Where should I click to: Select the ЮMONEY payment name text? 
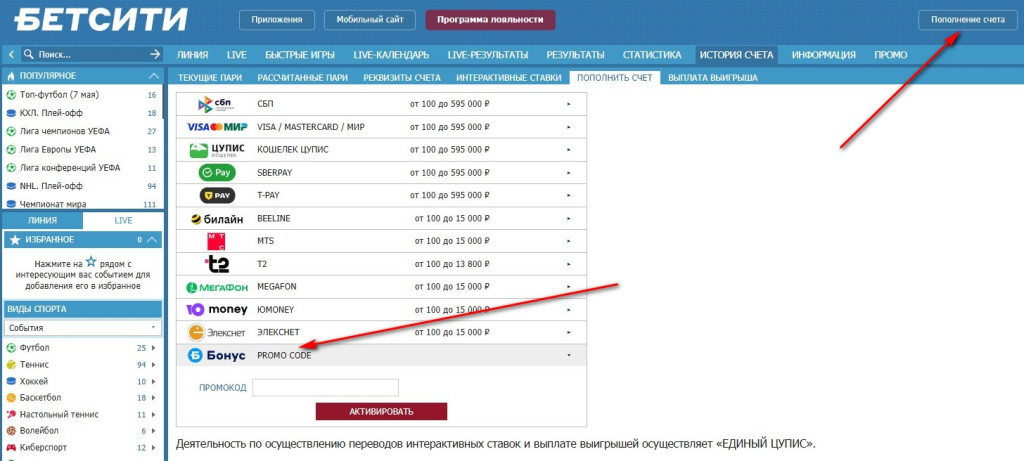[x=276, y=310]
